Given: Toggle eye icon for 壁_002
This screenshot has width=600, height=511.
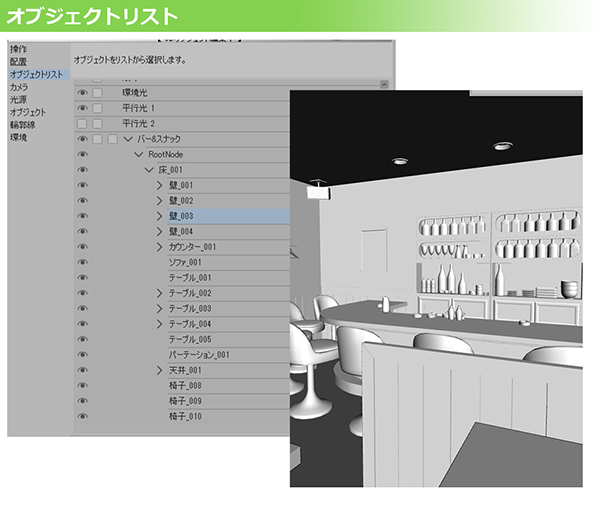Looking at the screenshot, I should point(82,201).
